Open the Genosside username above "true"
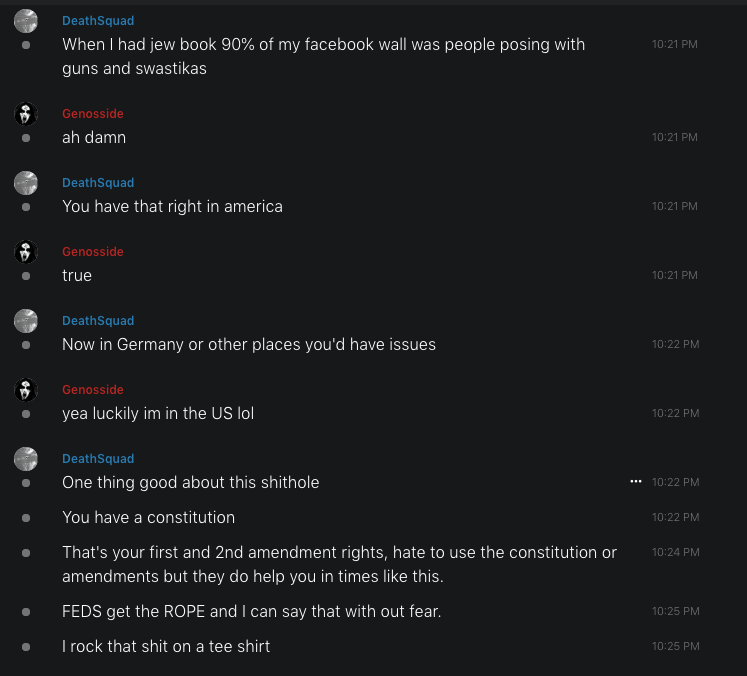Image resolution: width=747 pixels, height=676 pixels. [x=93, y=252]
